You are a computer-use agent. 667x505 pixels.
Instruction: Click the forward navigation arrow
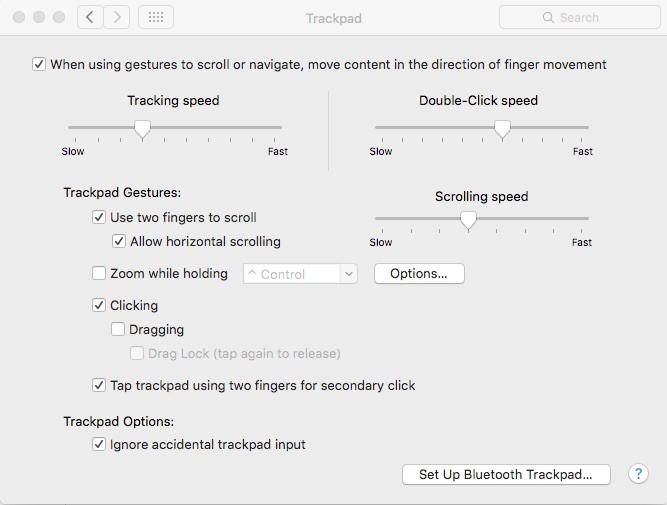[x=117, y=17]
